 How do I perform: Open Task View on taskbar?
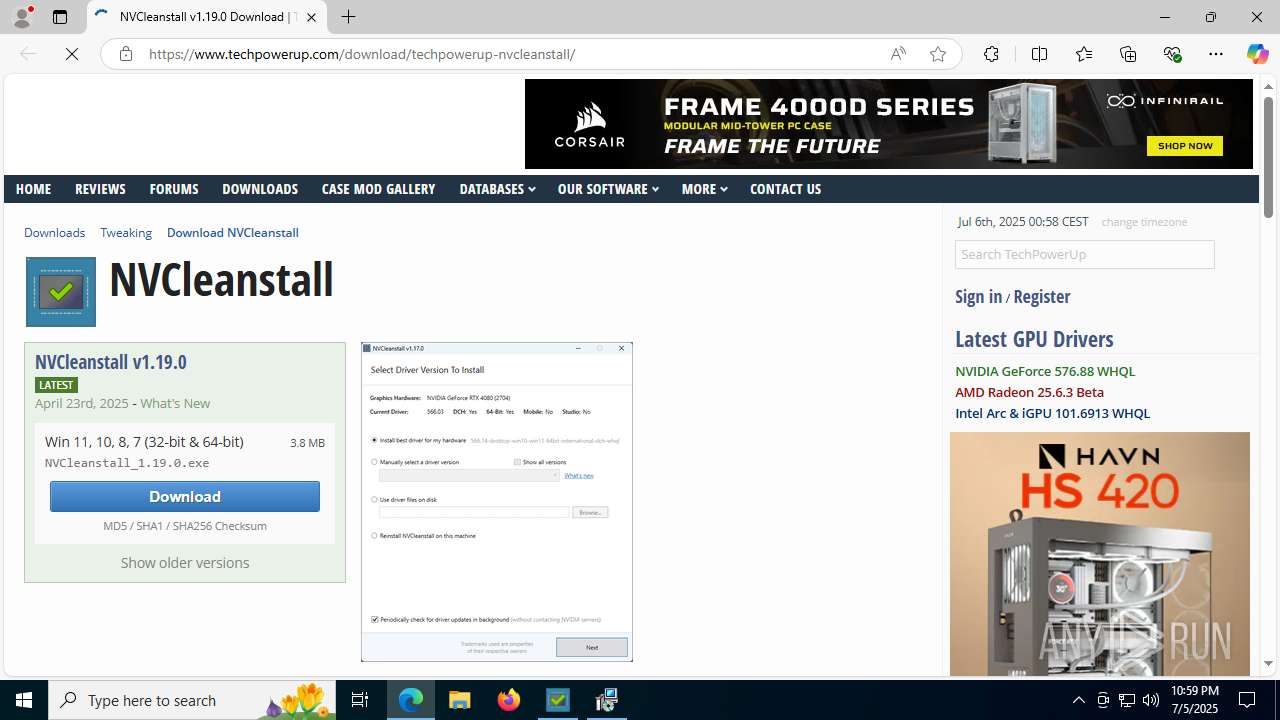click(x=360, y=700)
